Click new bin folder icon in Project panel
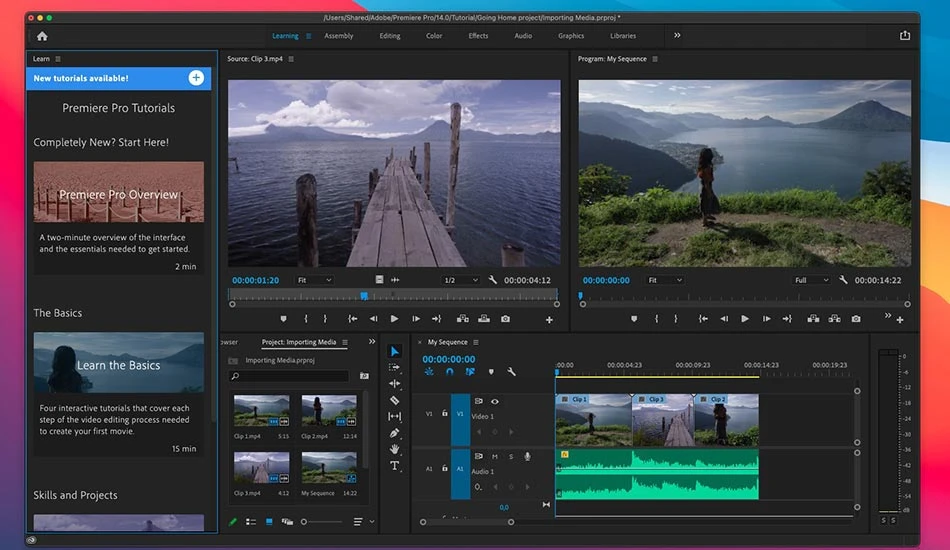This screenshot has width=950, height=550. tap(364, 376)
